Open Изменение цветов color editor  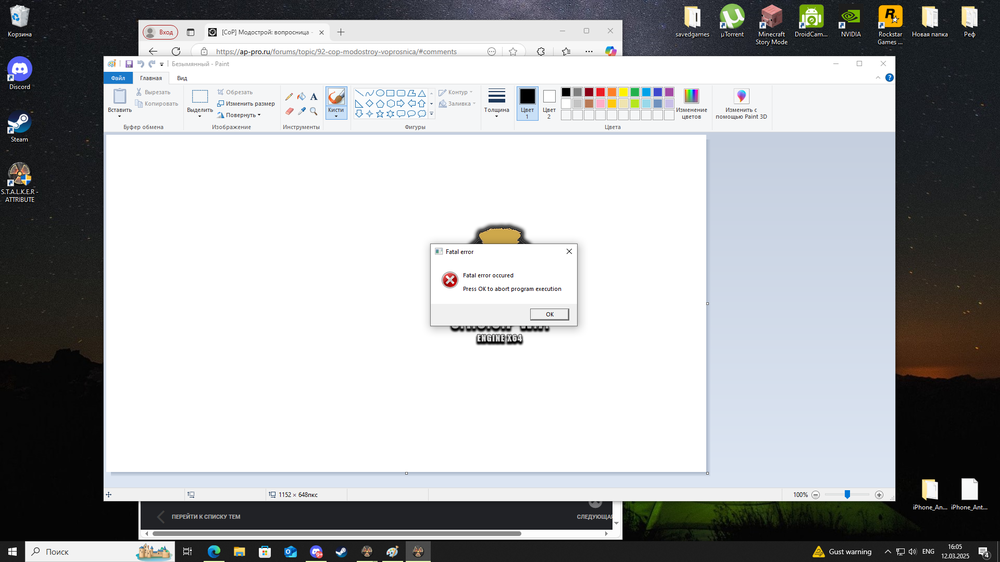coord(691,103)
